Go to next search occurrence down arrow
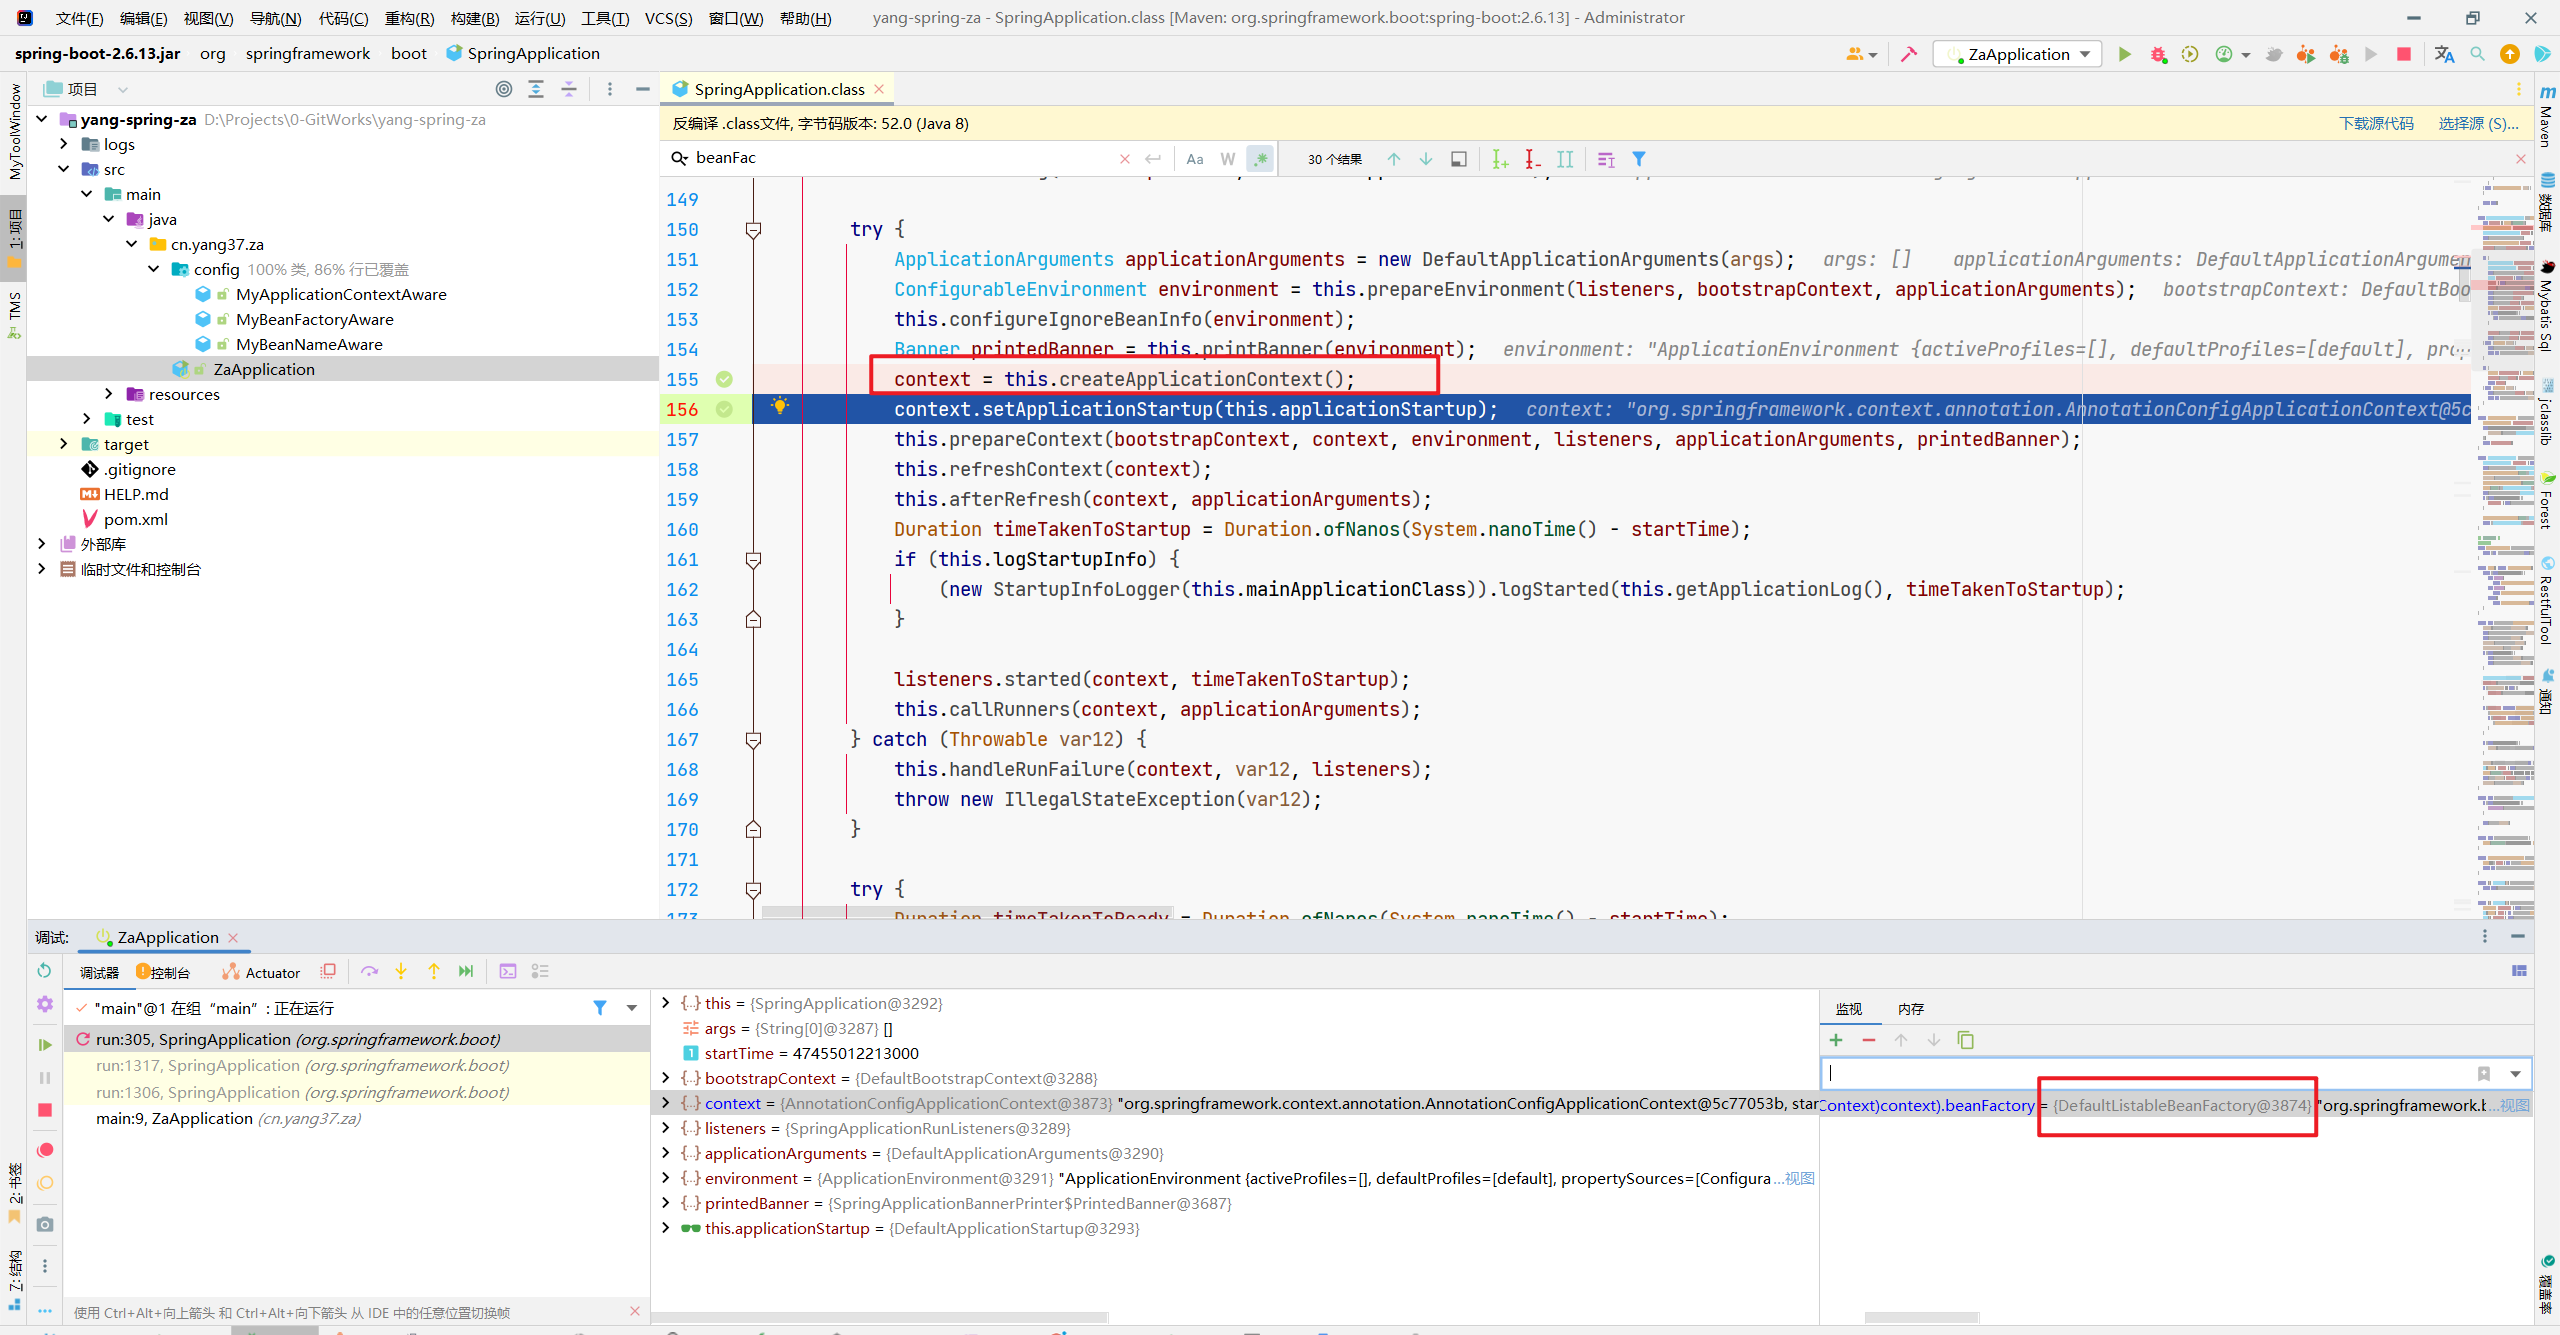The width and height of the screenshot is (2560, 1335). [x=1426, y=159]
